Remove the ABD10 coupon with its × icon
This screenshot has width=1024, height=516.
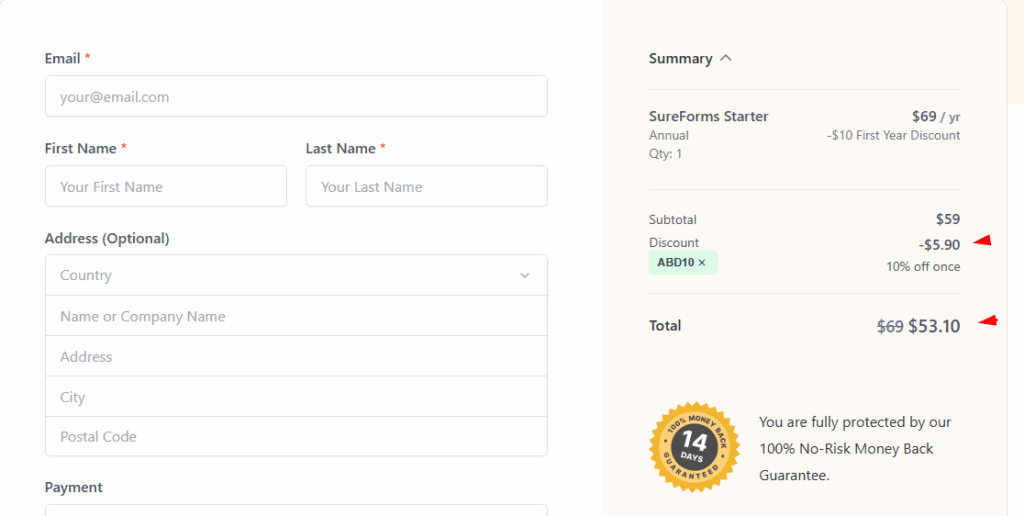click(702, 263)
